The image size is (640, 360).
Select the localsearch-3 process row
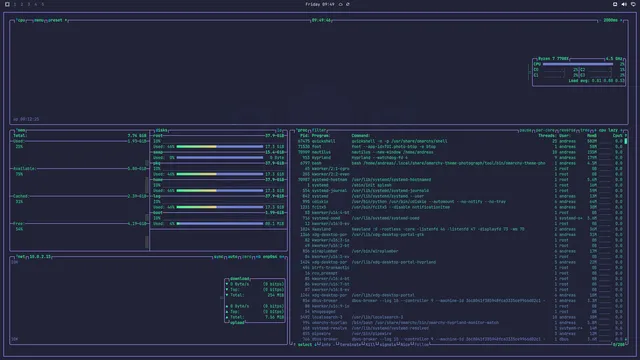(459, 317)
